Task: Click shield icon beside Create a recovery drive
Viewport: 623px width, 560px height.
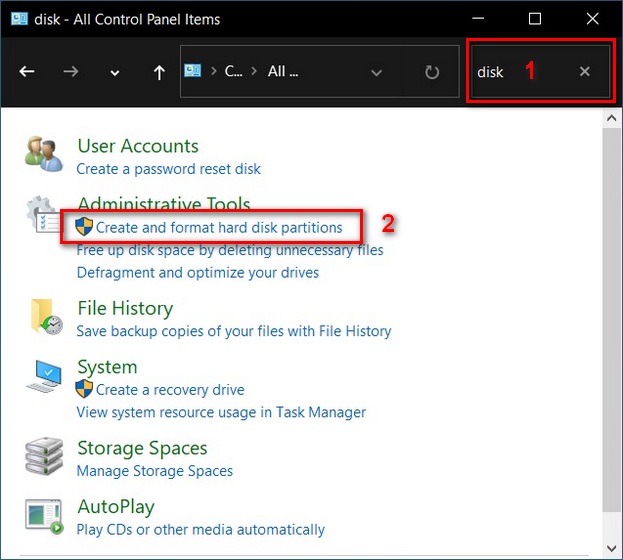Action: pyautogui.click(x=84, y=389)
